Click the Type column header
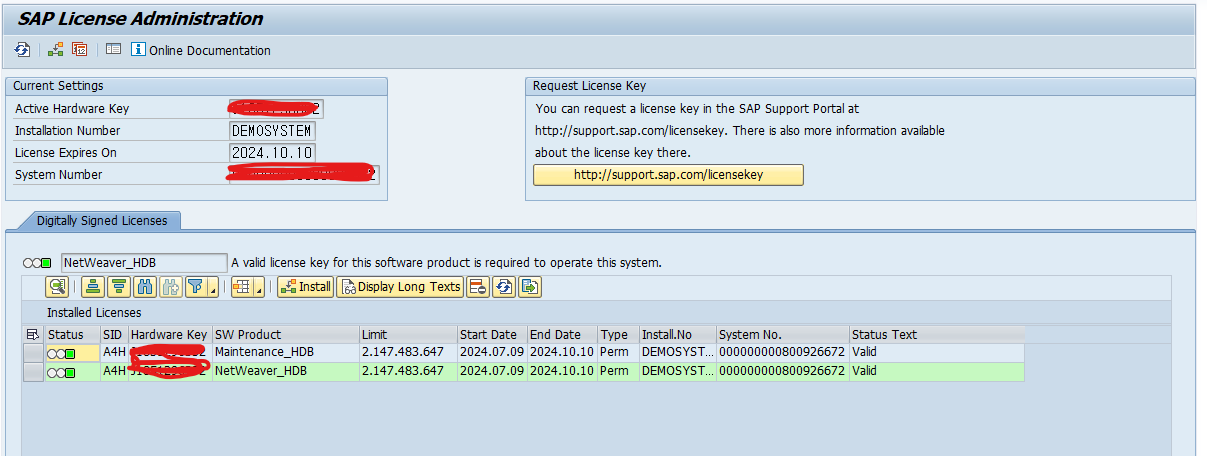The image size is (1207, 456). [617, 334]
